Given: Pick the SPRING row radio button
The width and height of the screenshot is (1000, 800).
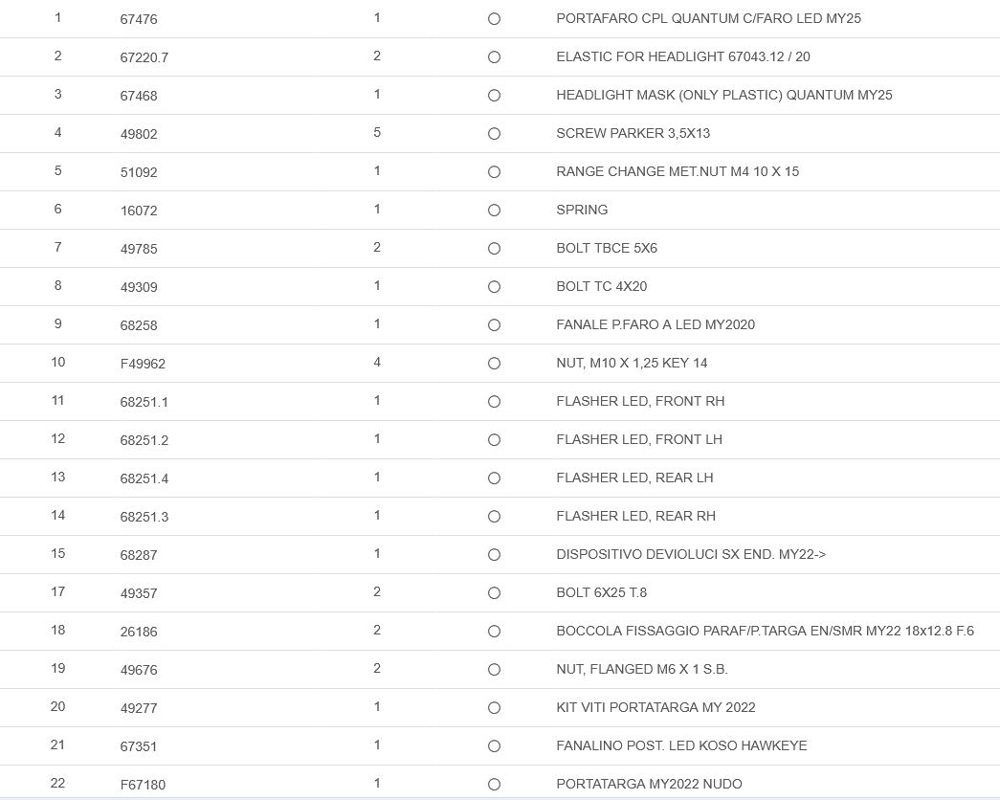Looking at the screenshot, I should tap(494, 211).
